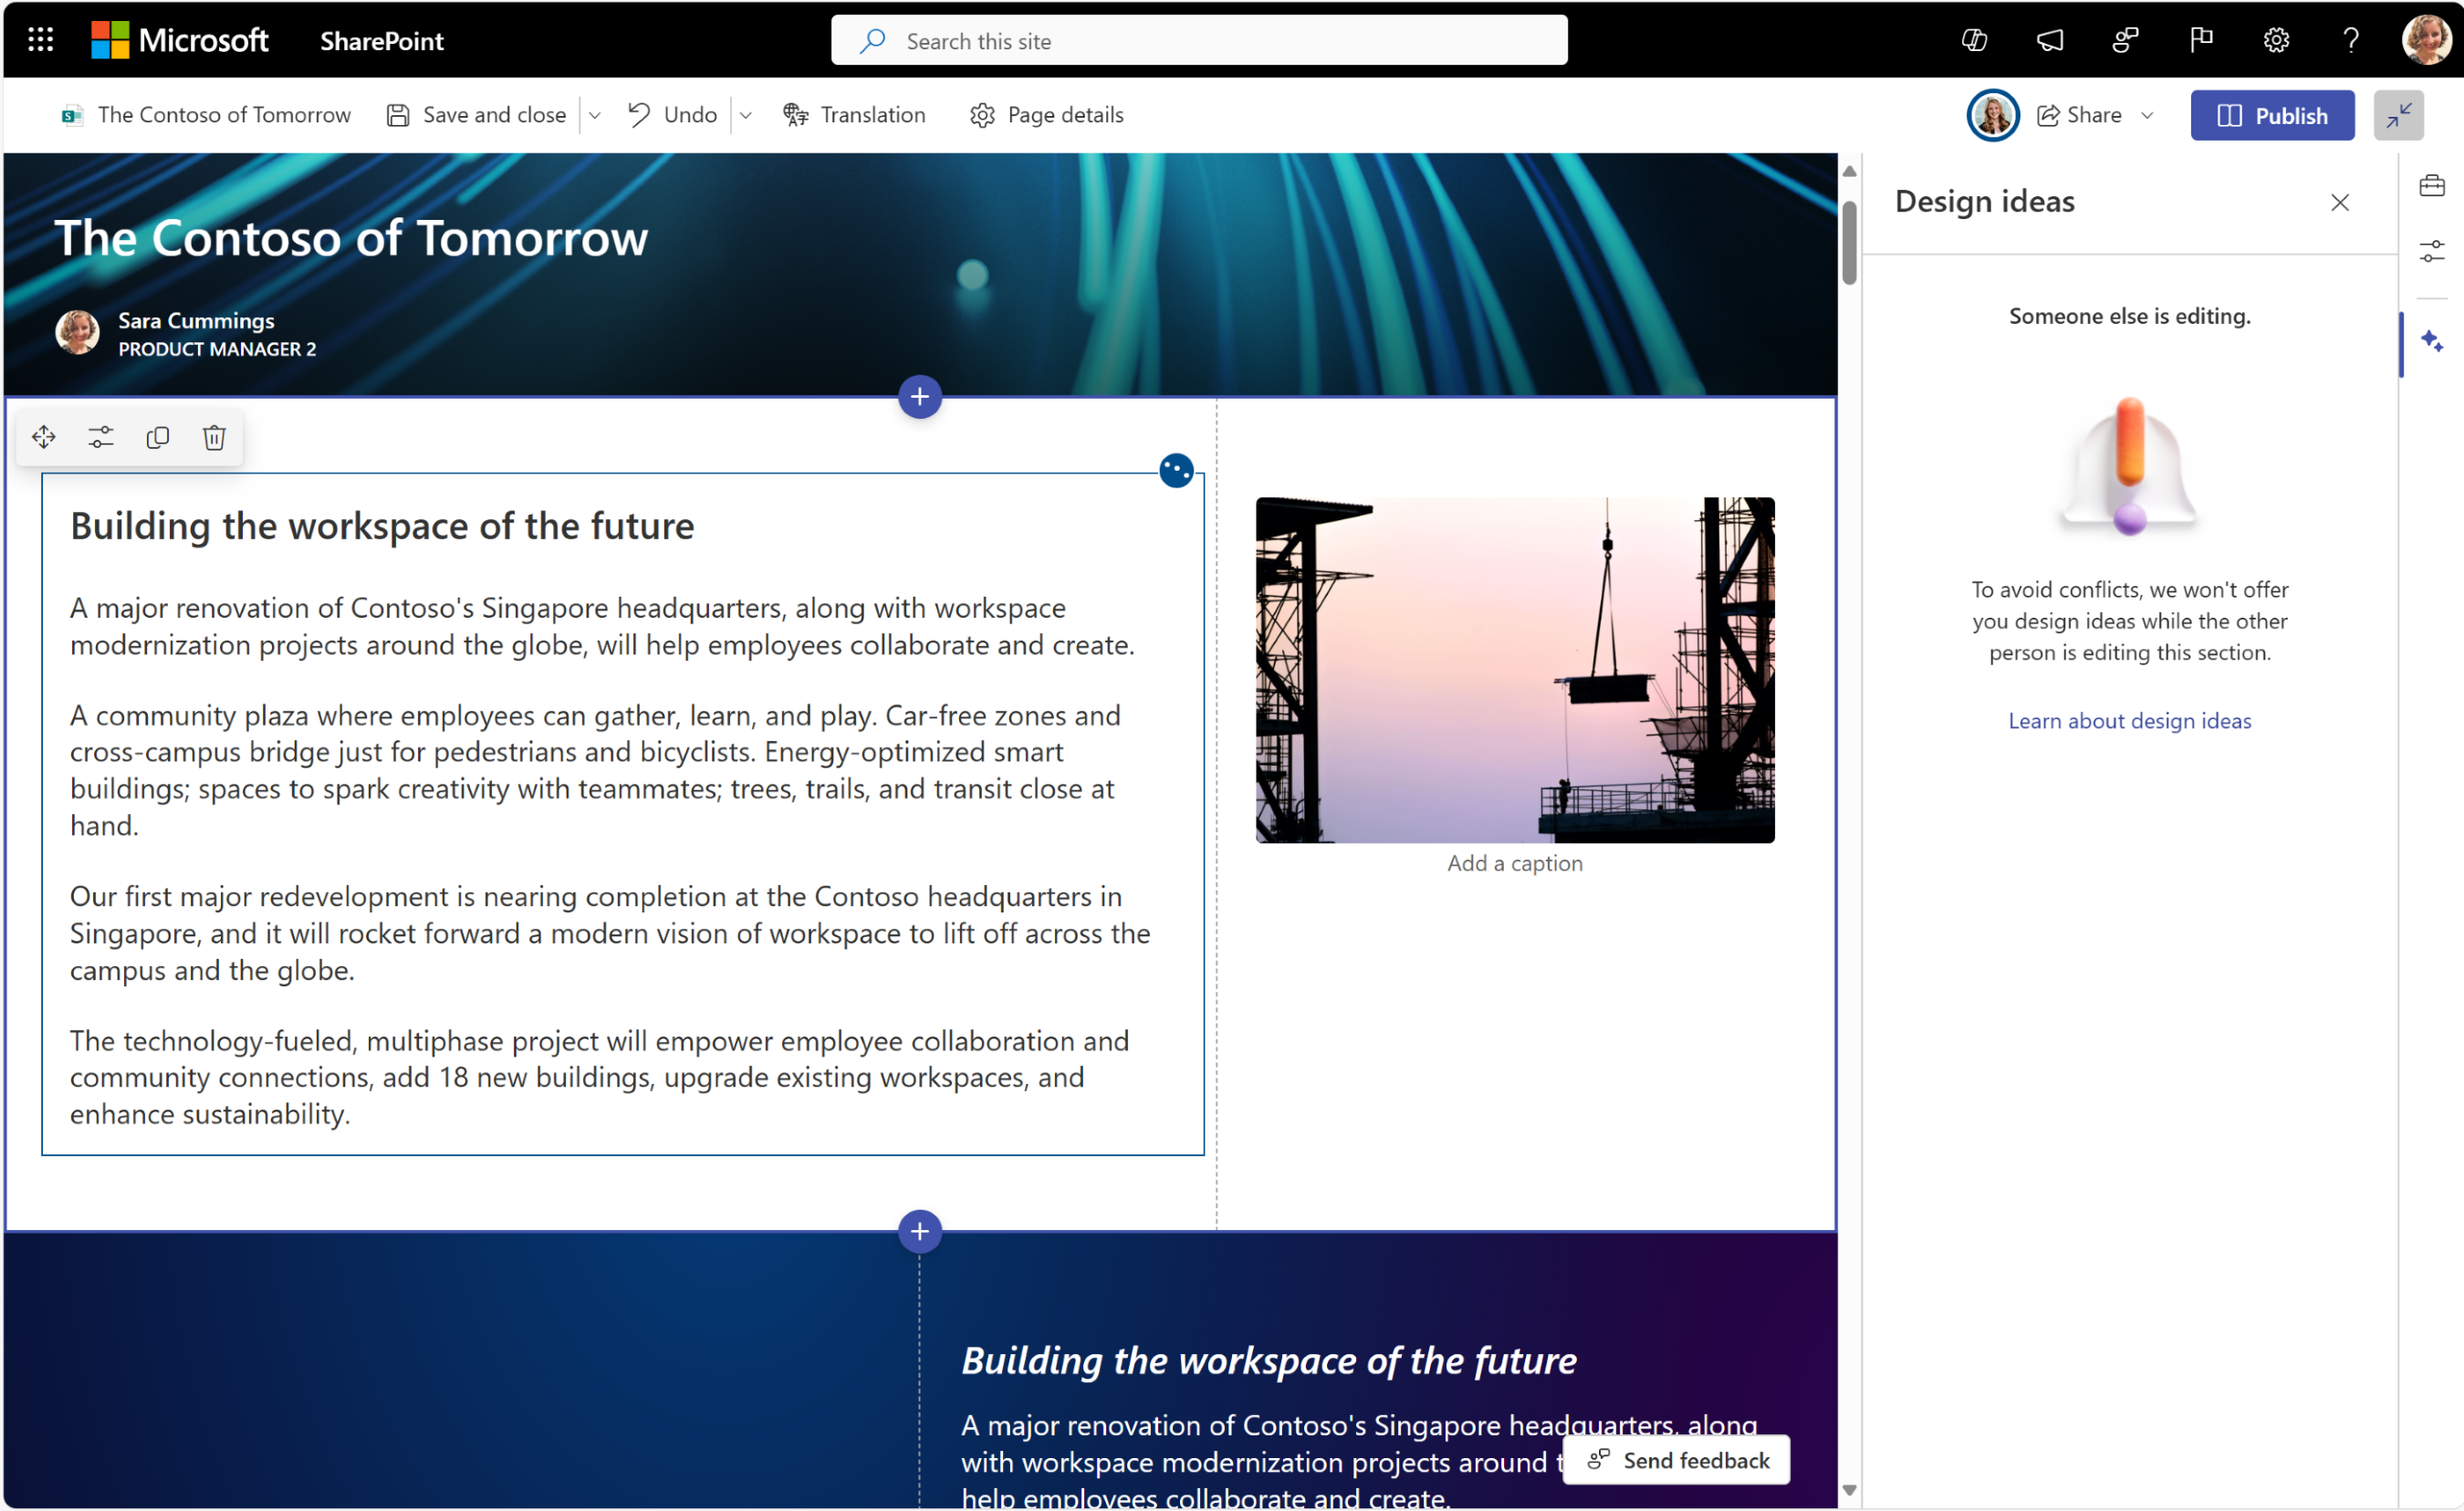Expand Share options dropdown
This screenshot has height=1511, width=2464.
click(x=2147, y=114)
